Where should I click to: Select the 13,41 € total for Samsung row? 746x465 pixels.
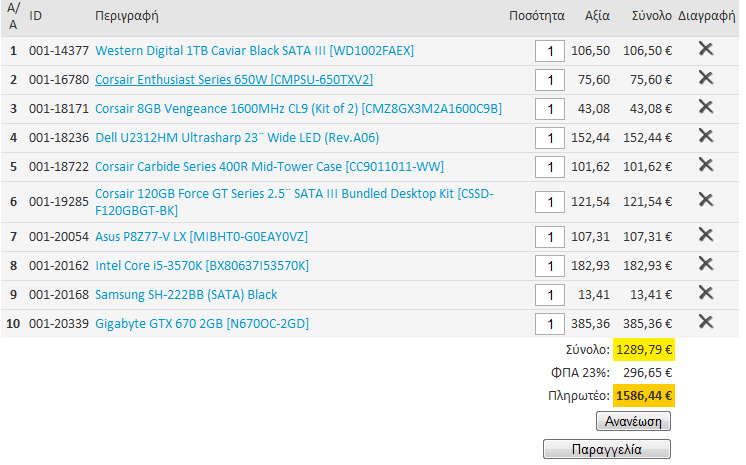coord(651,295)
